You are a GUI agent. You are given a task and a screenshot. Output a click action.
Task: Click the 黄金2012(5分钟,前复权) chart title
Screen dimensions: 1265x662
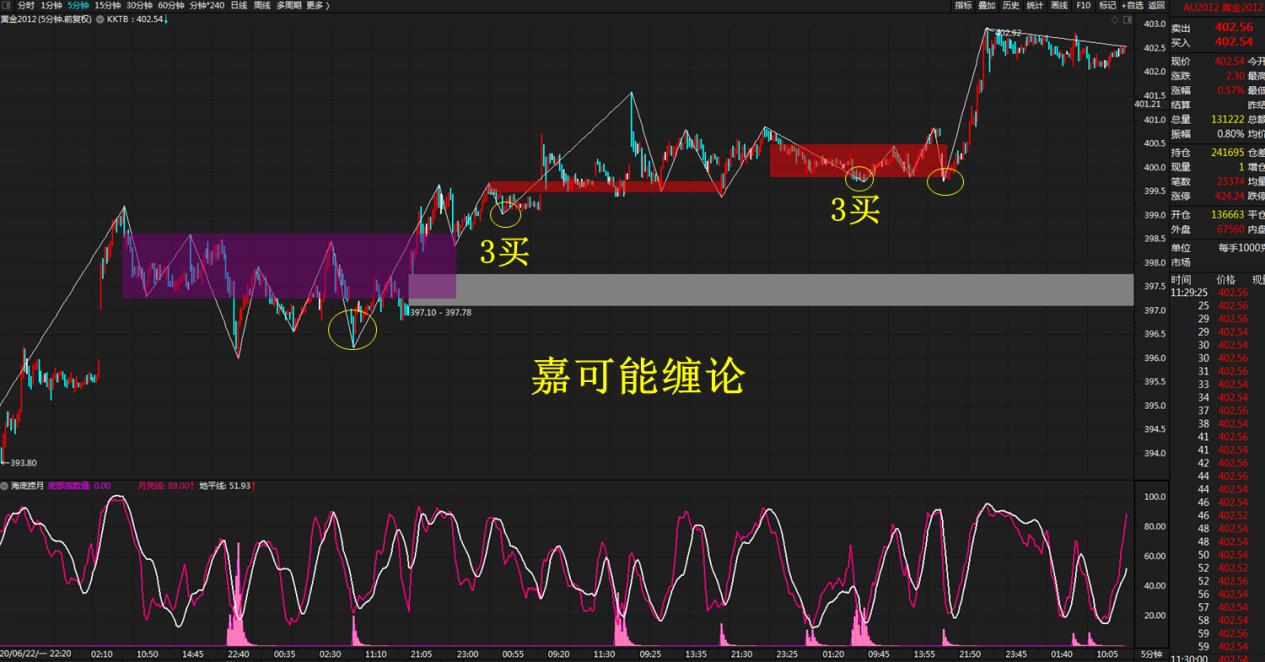47,19
